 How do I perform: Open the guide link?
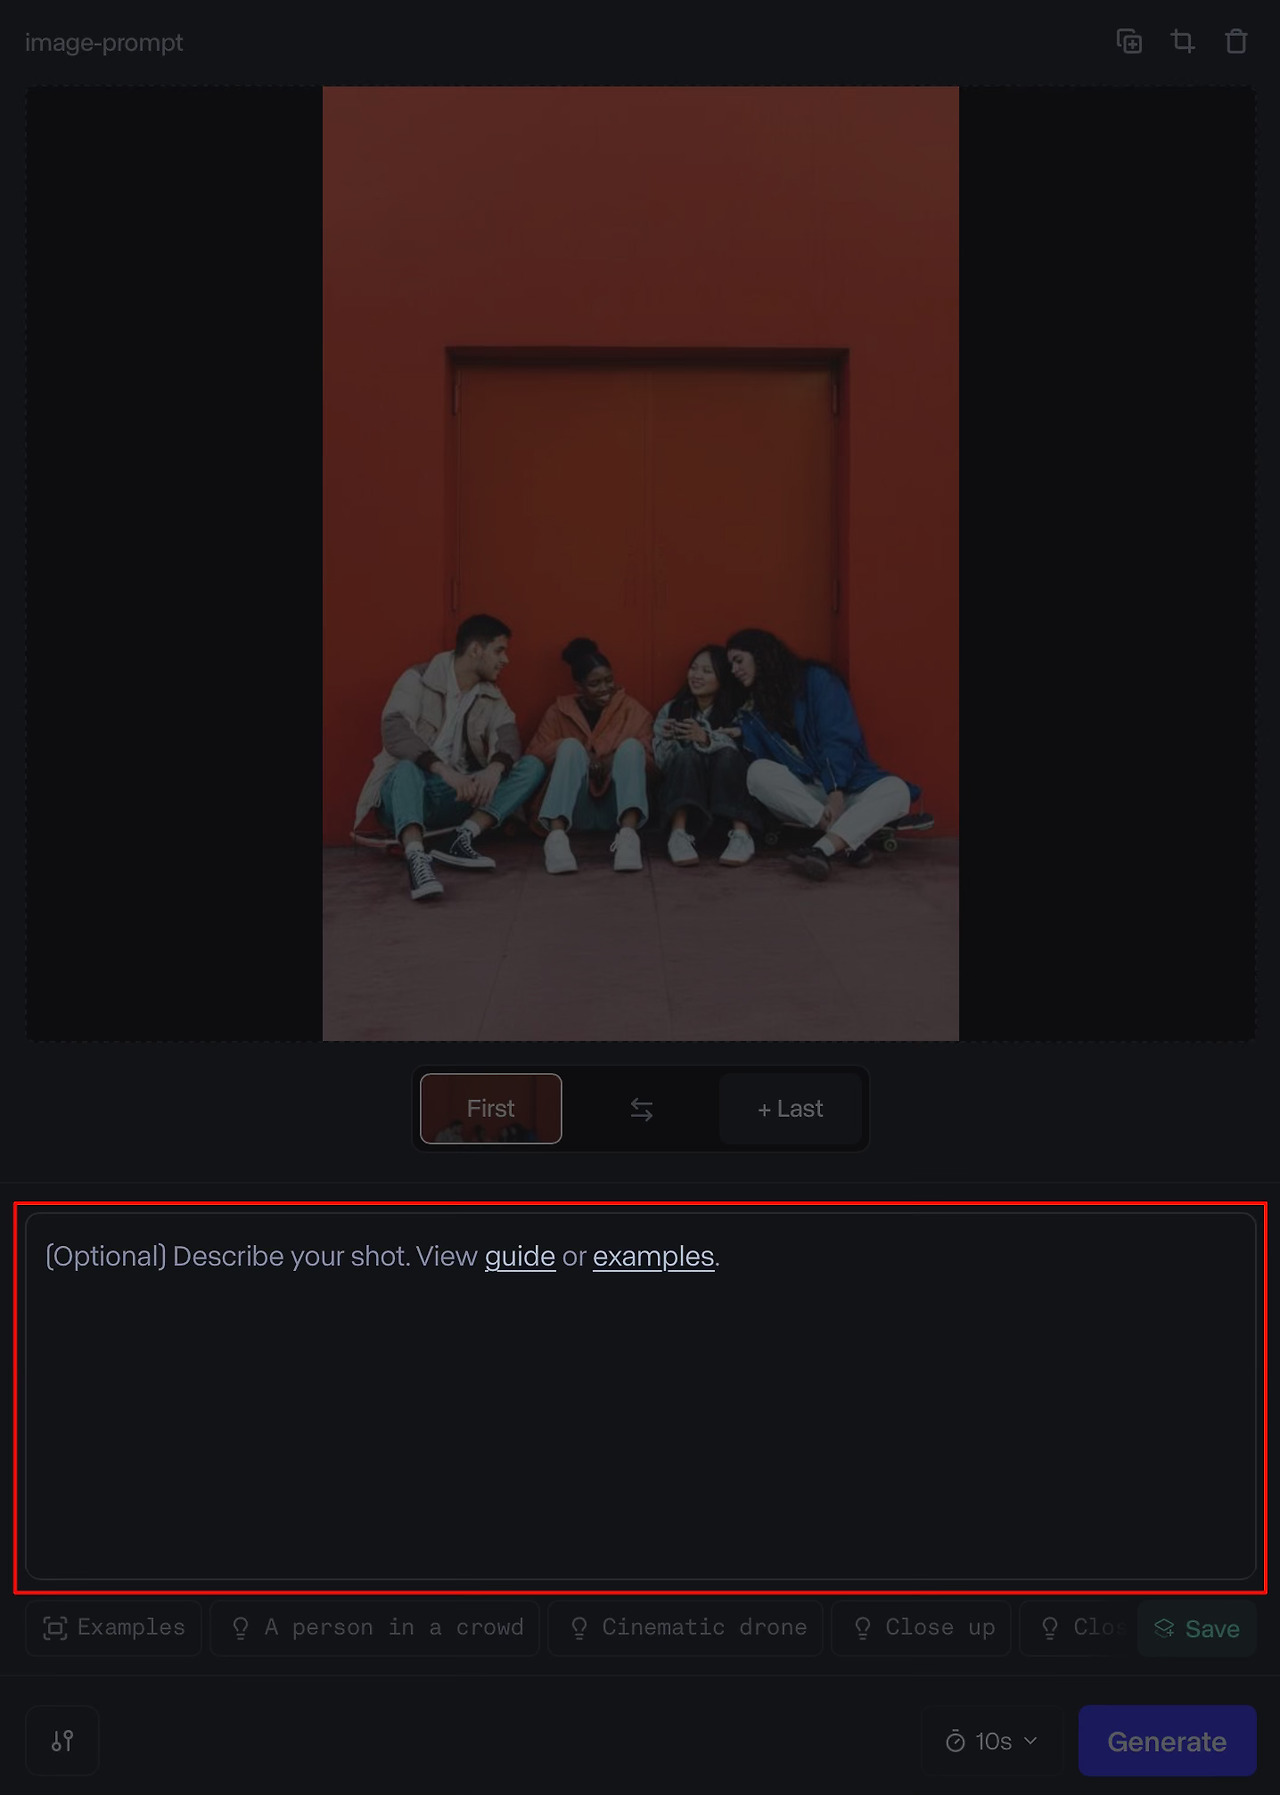coord(520,1256)
